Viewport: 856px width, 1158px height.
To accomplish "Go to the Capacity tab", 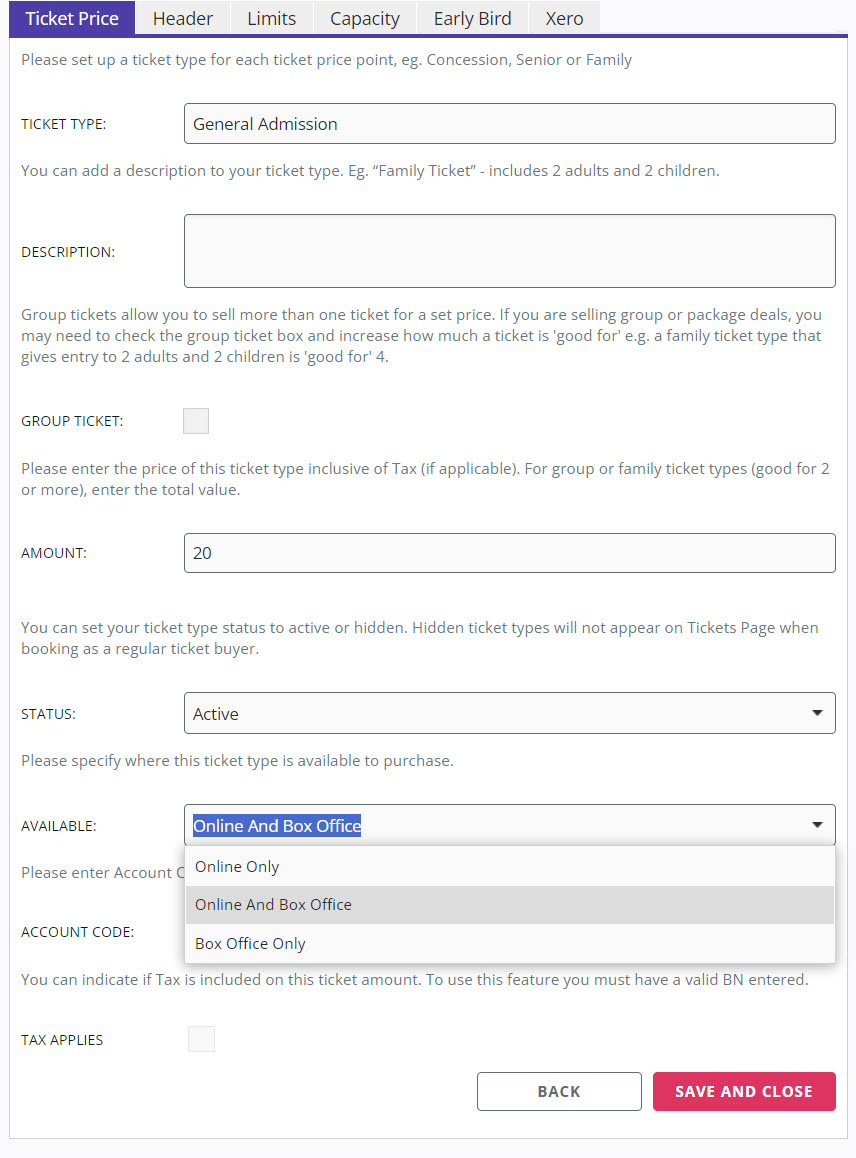I will pos(364,18).
